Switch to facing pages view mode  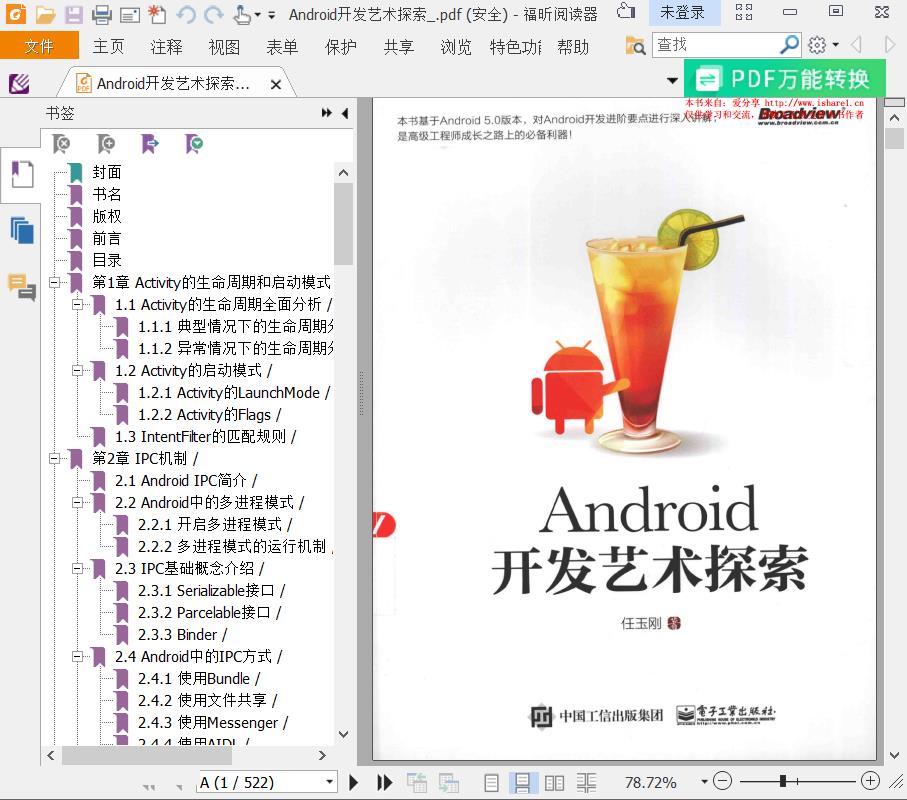554,783
